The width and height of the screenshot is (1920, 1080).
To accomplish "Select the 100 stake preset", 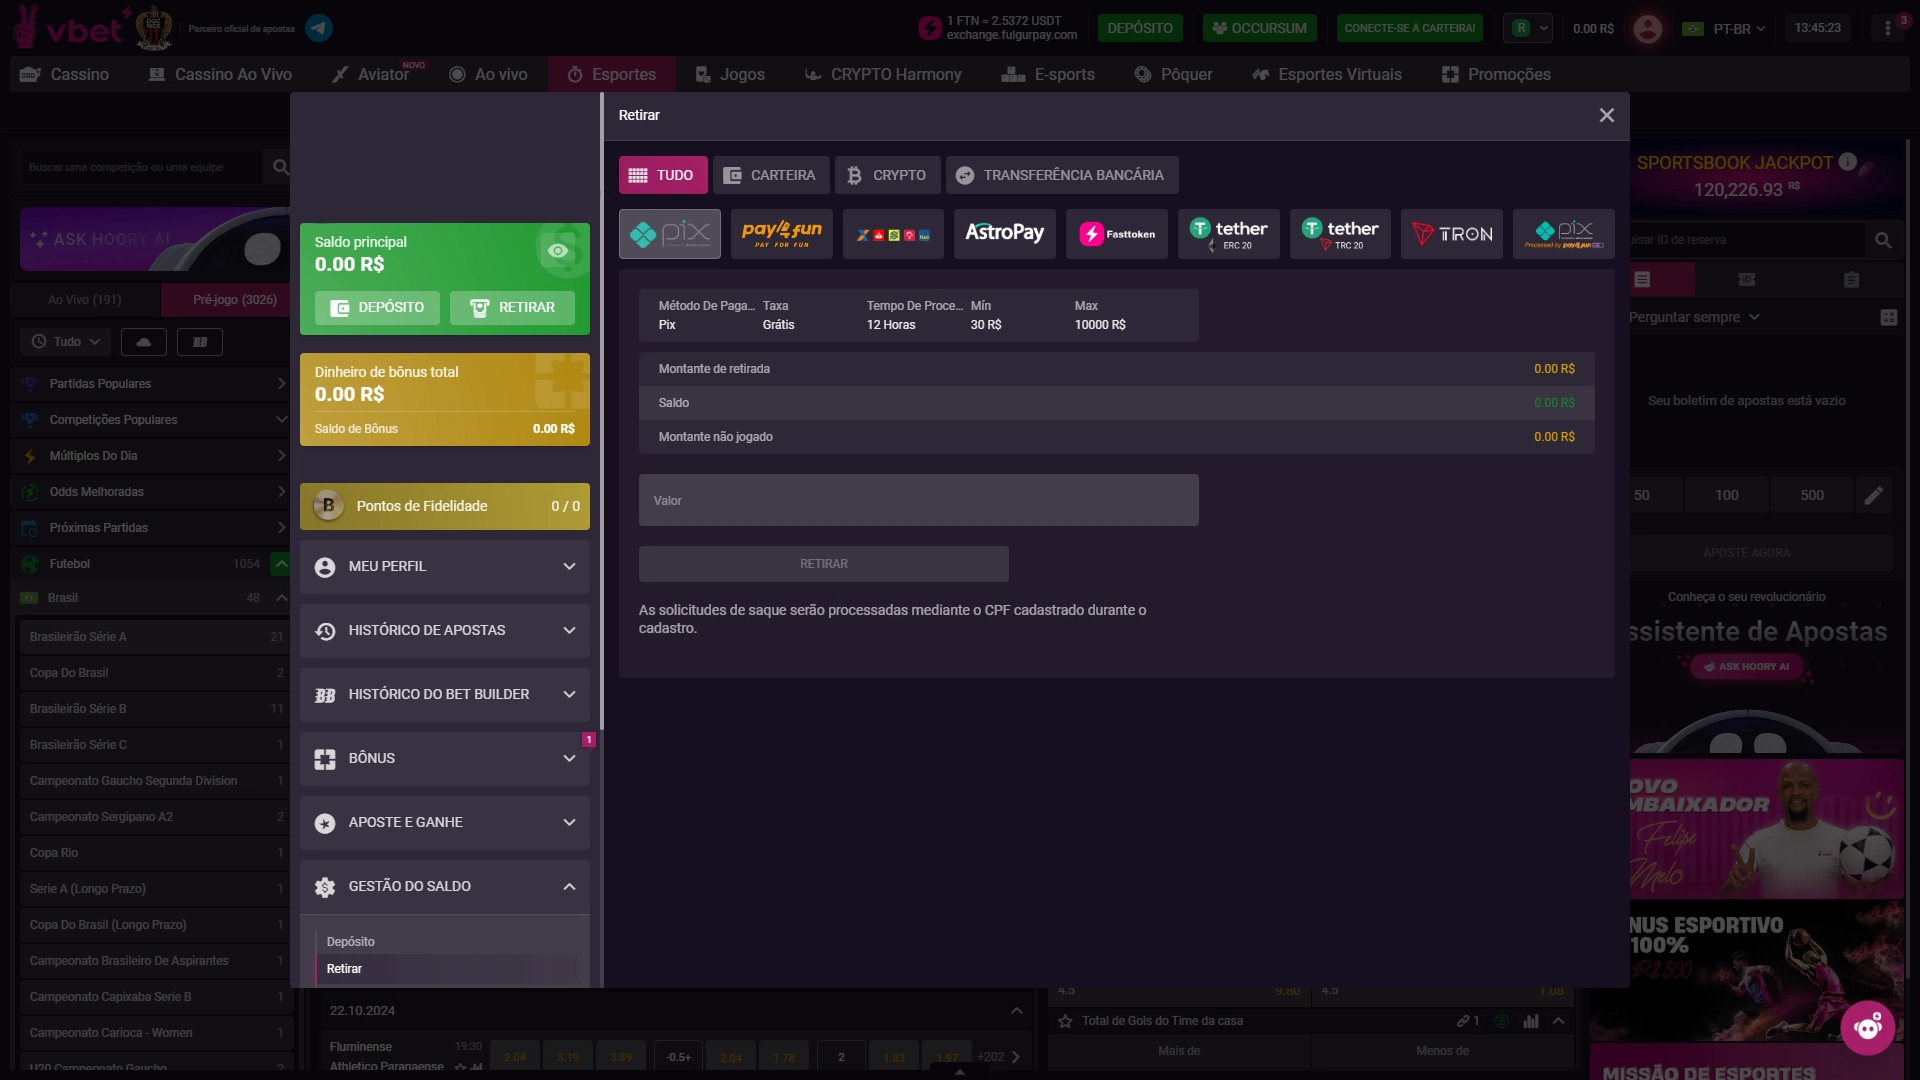I will 1727,495.
